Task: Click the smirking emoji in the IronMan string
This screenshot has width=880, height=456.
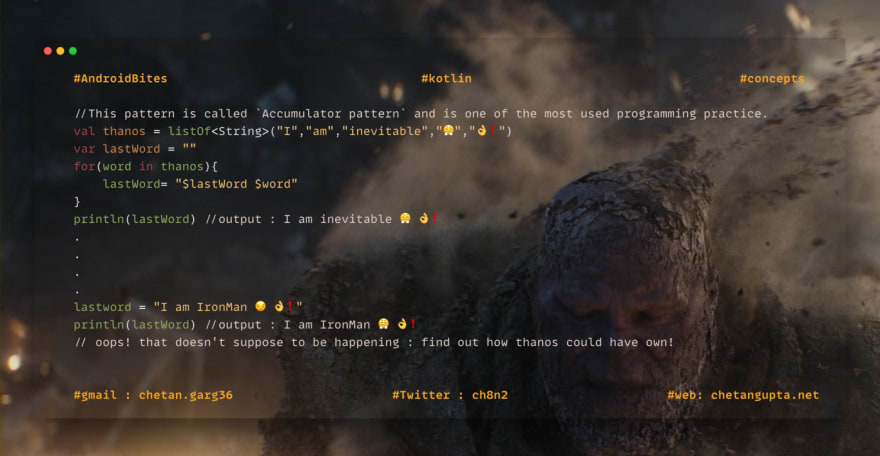Action: click(x=260, y=306)
